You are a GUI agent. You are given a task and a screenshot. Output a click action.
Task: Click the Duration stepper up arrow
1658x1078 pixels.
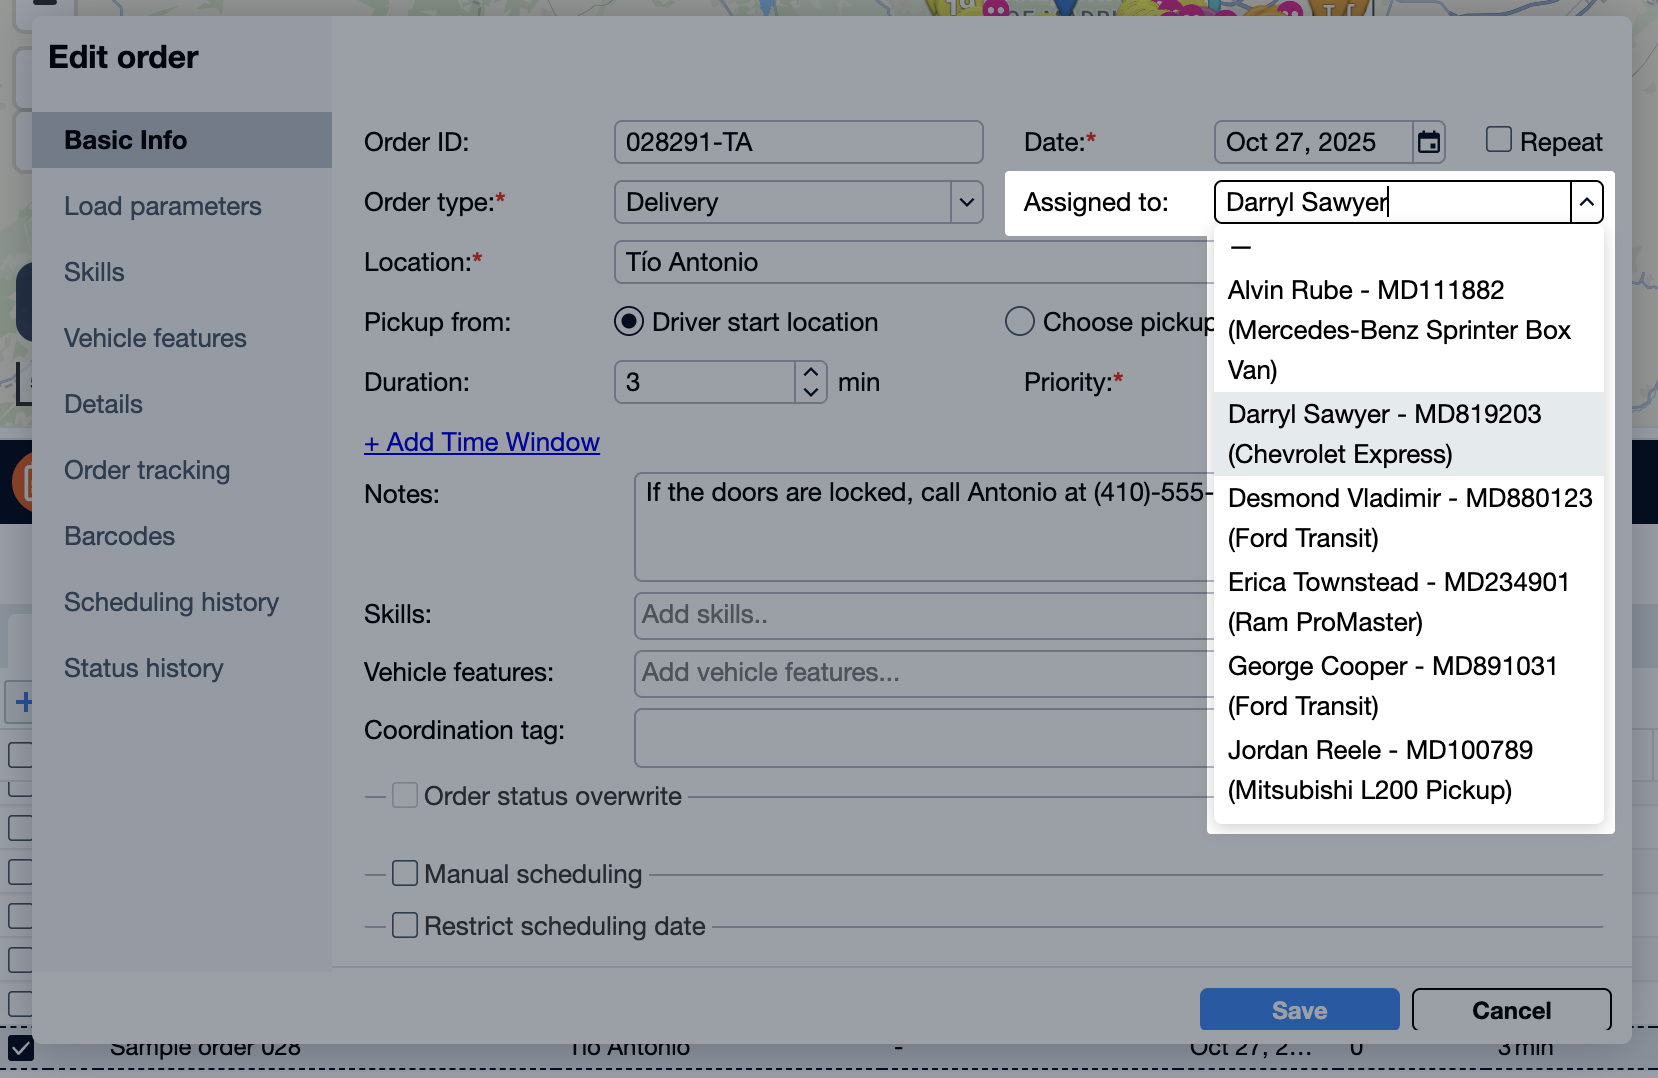[810, 371]
